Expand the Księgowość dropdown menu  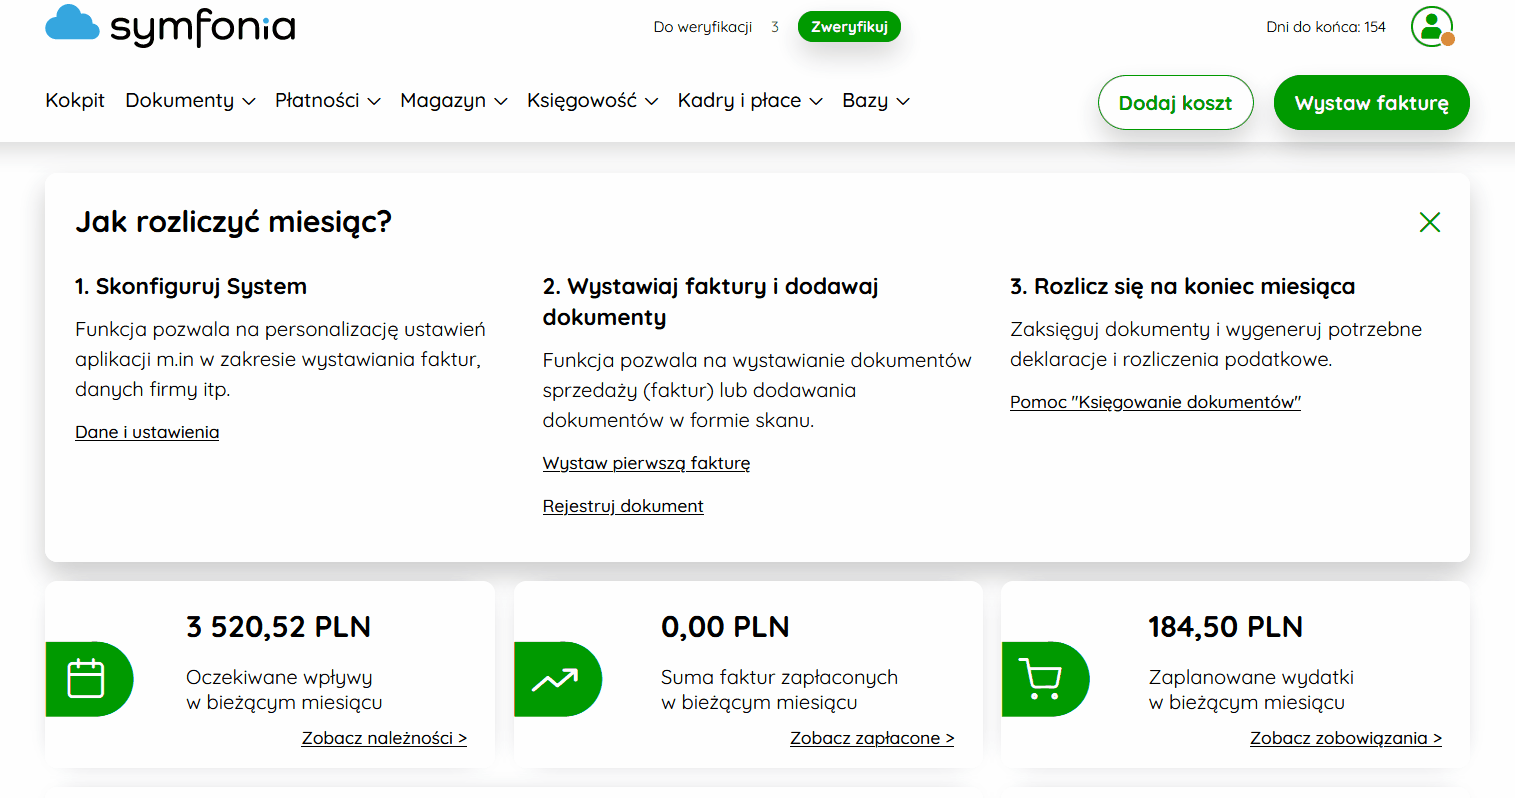592,100
